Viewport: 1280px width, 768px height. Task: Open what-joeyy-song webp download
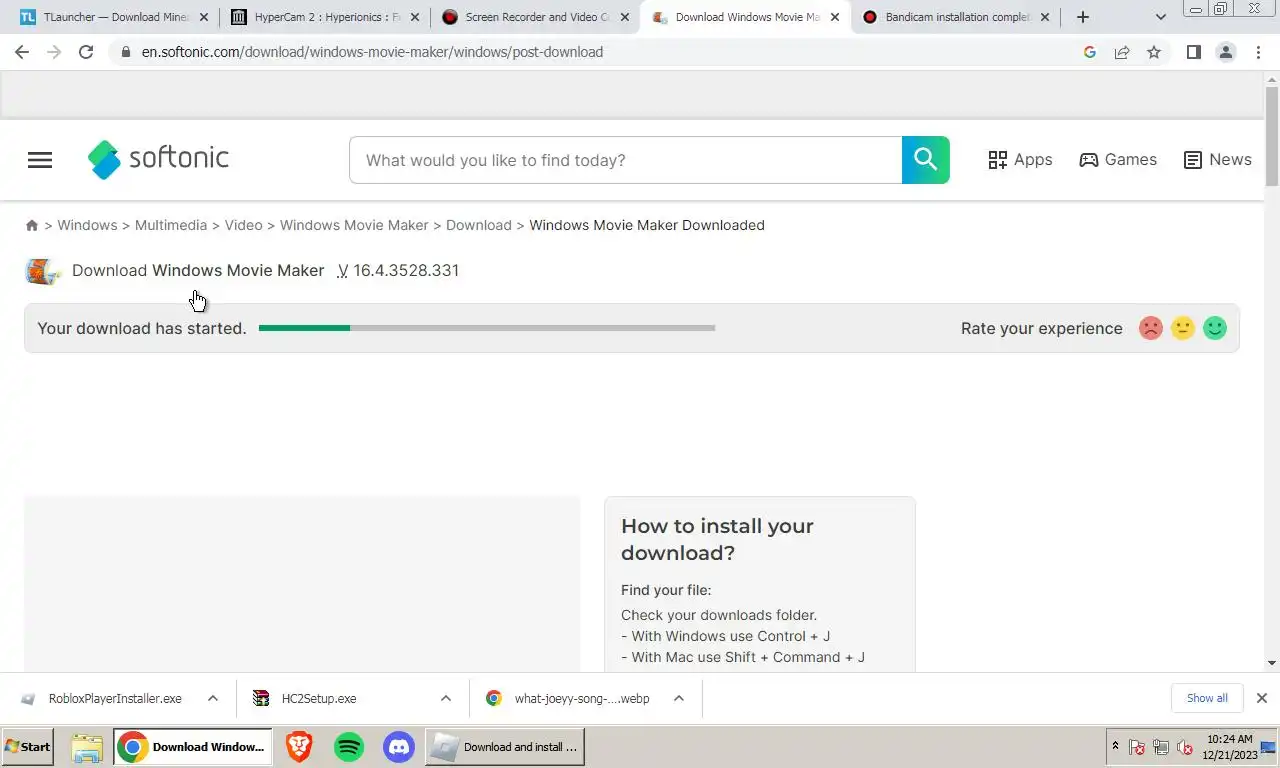tap(570, 699)
